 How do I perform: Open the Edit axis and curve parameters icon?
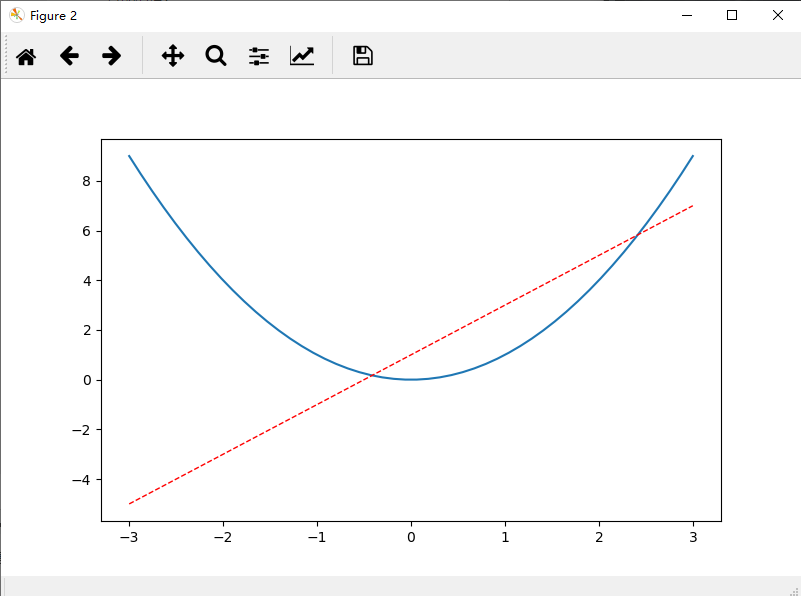(302, 56)
